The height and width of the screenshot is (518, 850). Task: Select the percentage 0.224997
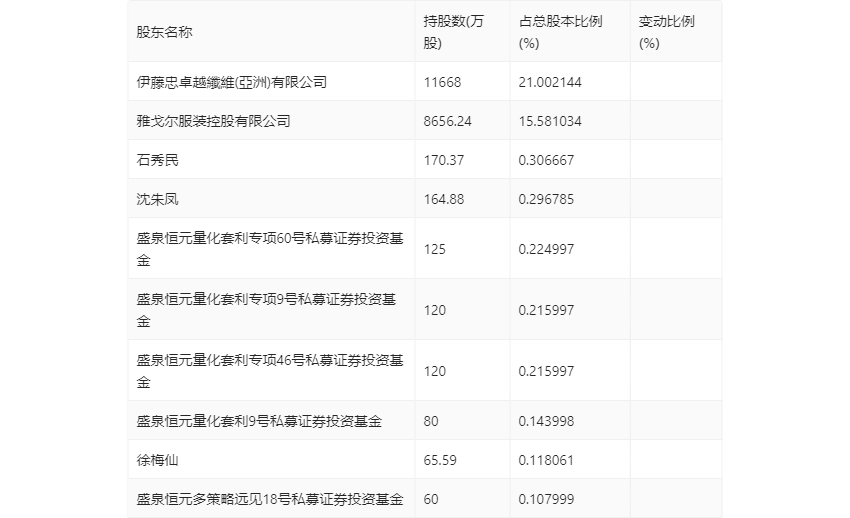(x=546, y=249)
